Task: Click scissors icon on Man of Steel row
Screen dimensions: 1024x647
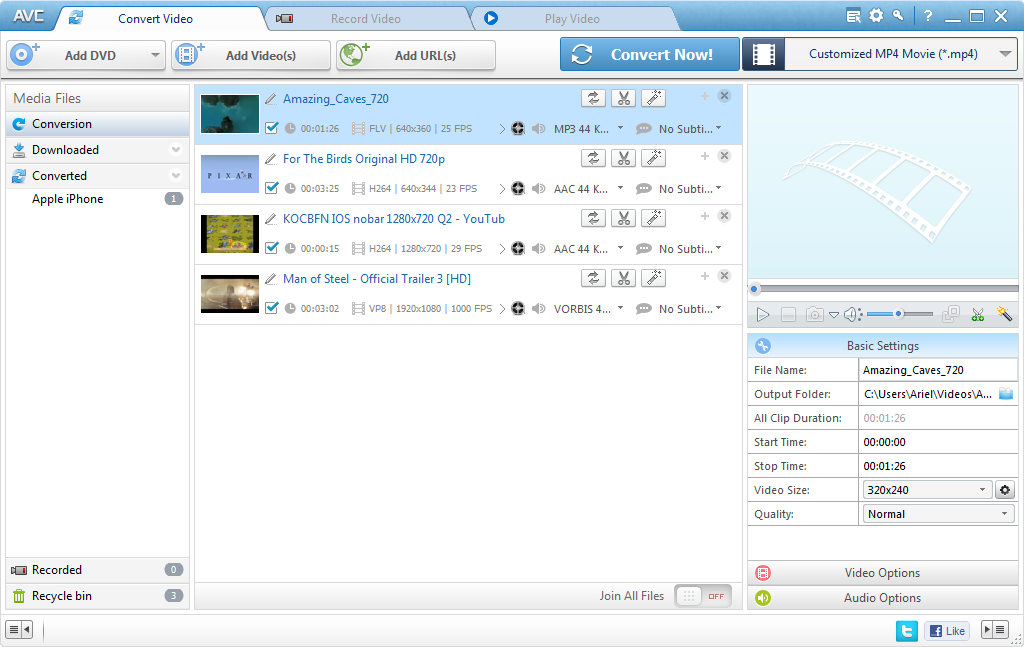Action: 623,279
